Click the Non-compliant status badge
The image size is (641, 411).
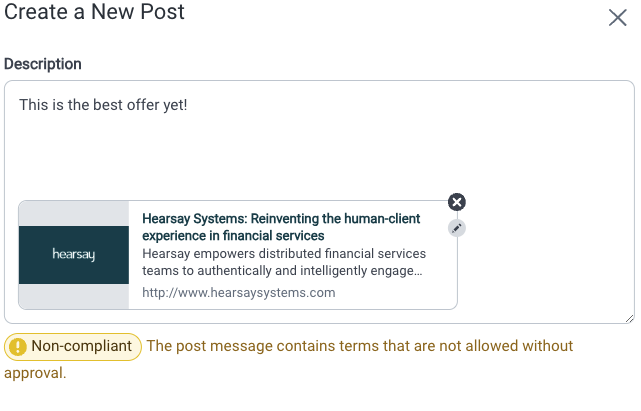tap(73, 347)
